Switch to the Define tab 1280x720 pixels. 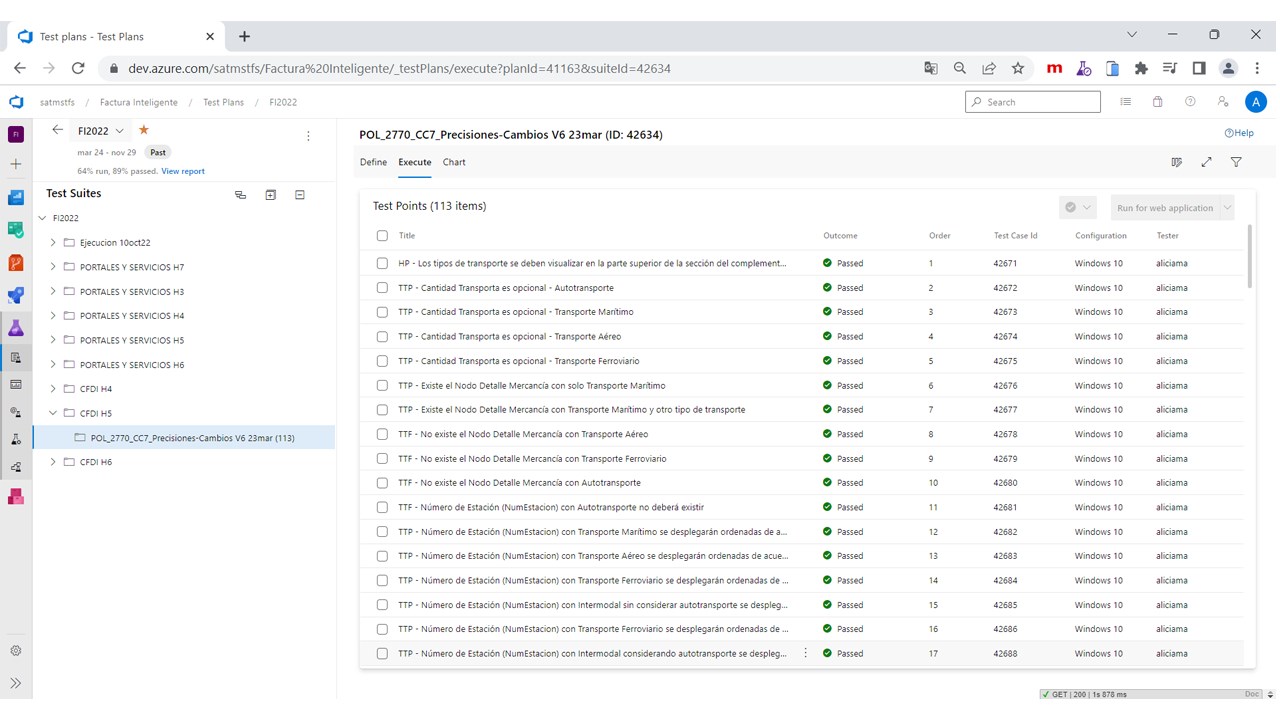tap(373, 162)
